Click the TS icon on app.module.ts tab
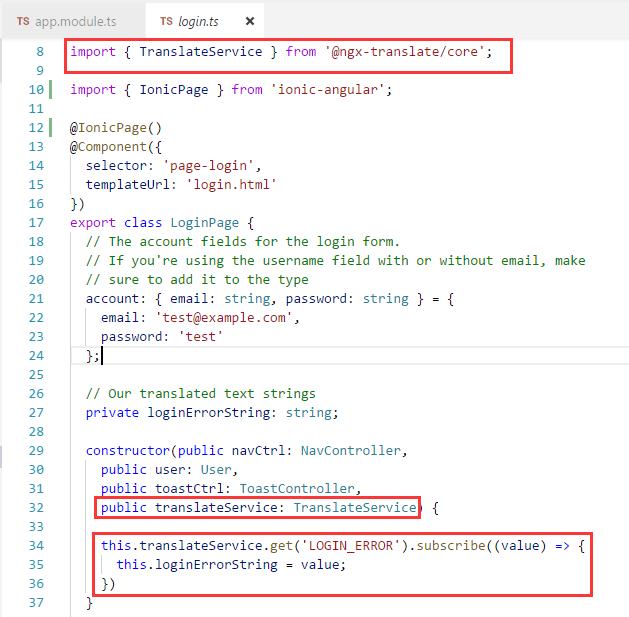The image size is (629, 617). [x=23, y=21]
